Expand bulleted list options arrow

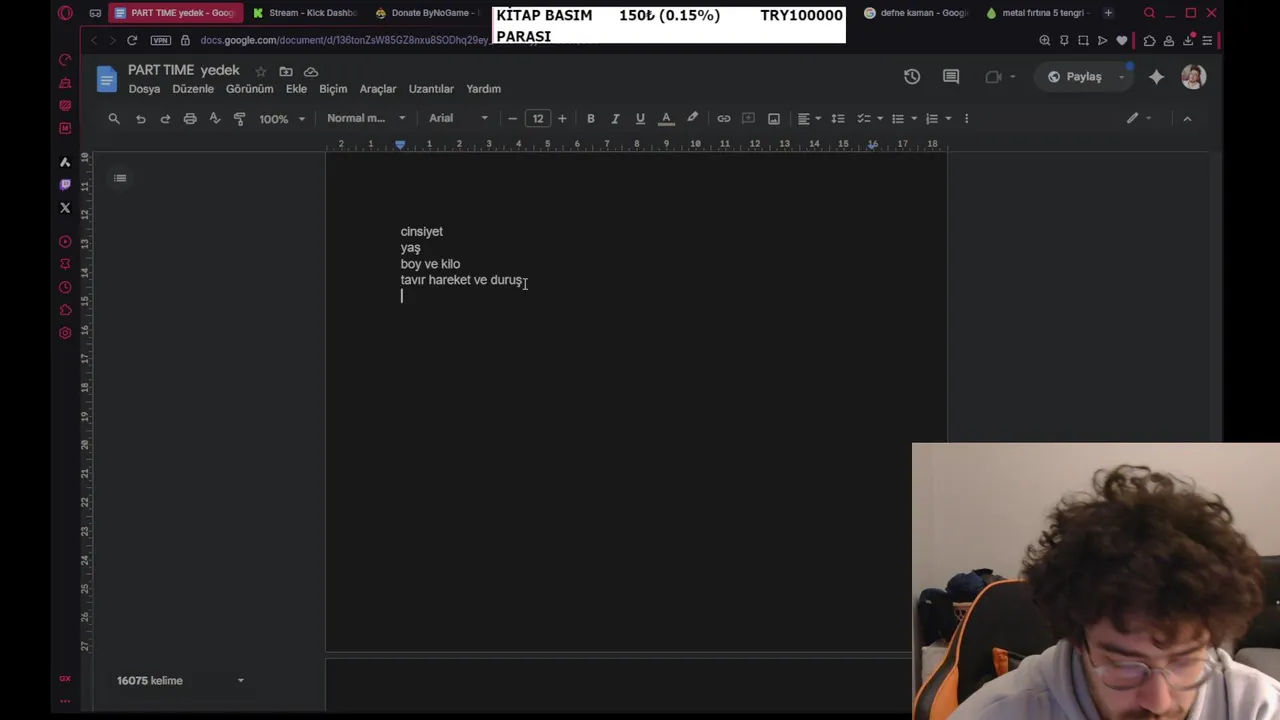(x=914, y=118)
